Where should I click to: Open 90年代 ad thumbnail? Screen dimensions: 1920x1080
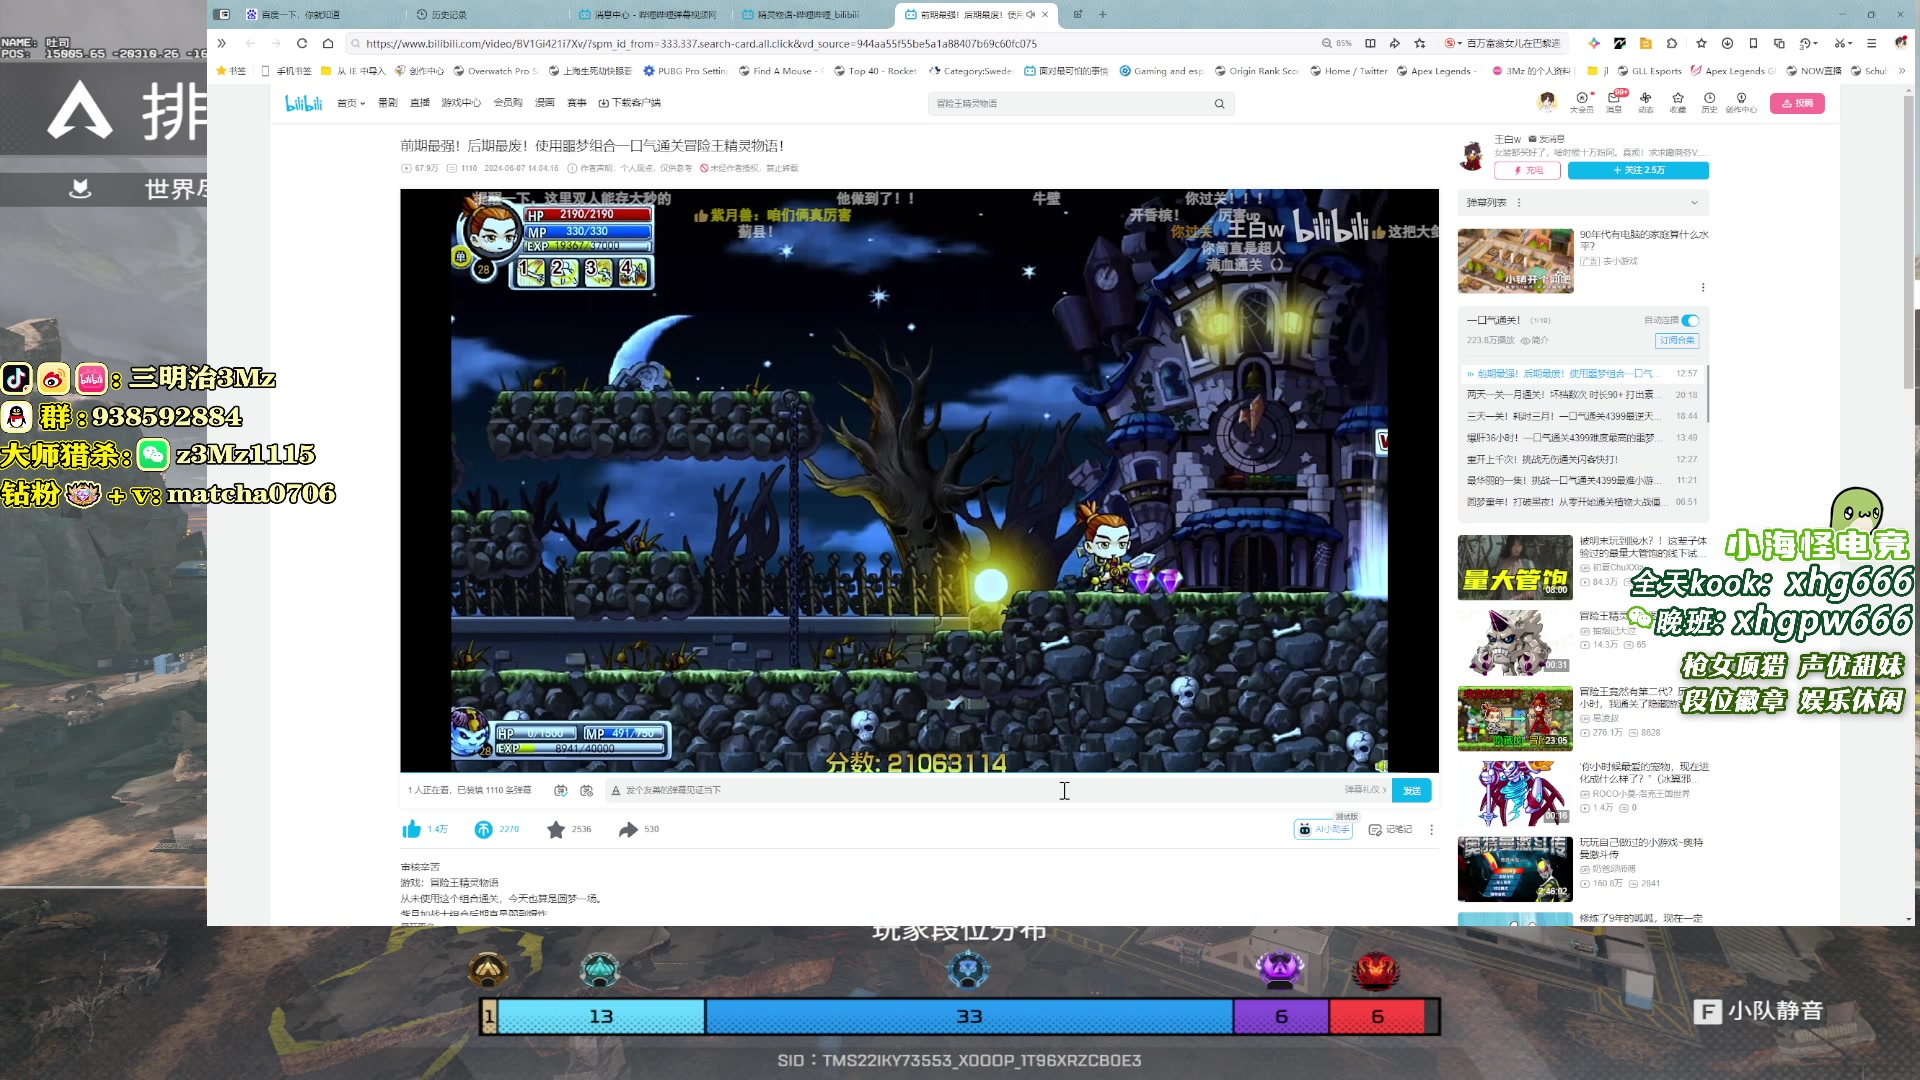1515,260
